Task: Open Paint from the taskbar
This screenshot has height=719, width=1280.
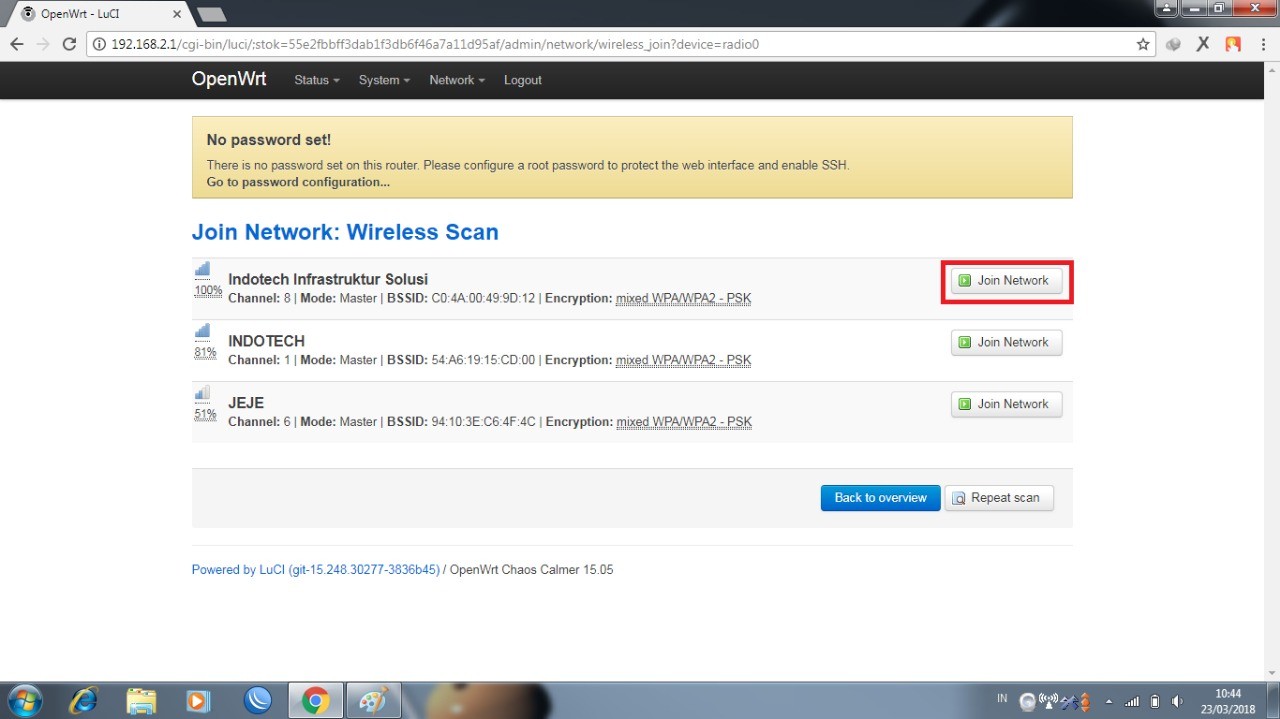Action: (374, 700)
